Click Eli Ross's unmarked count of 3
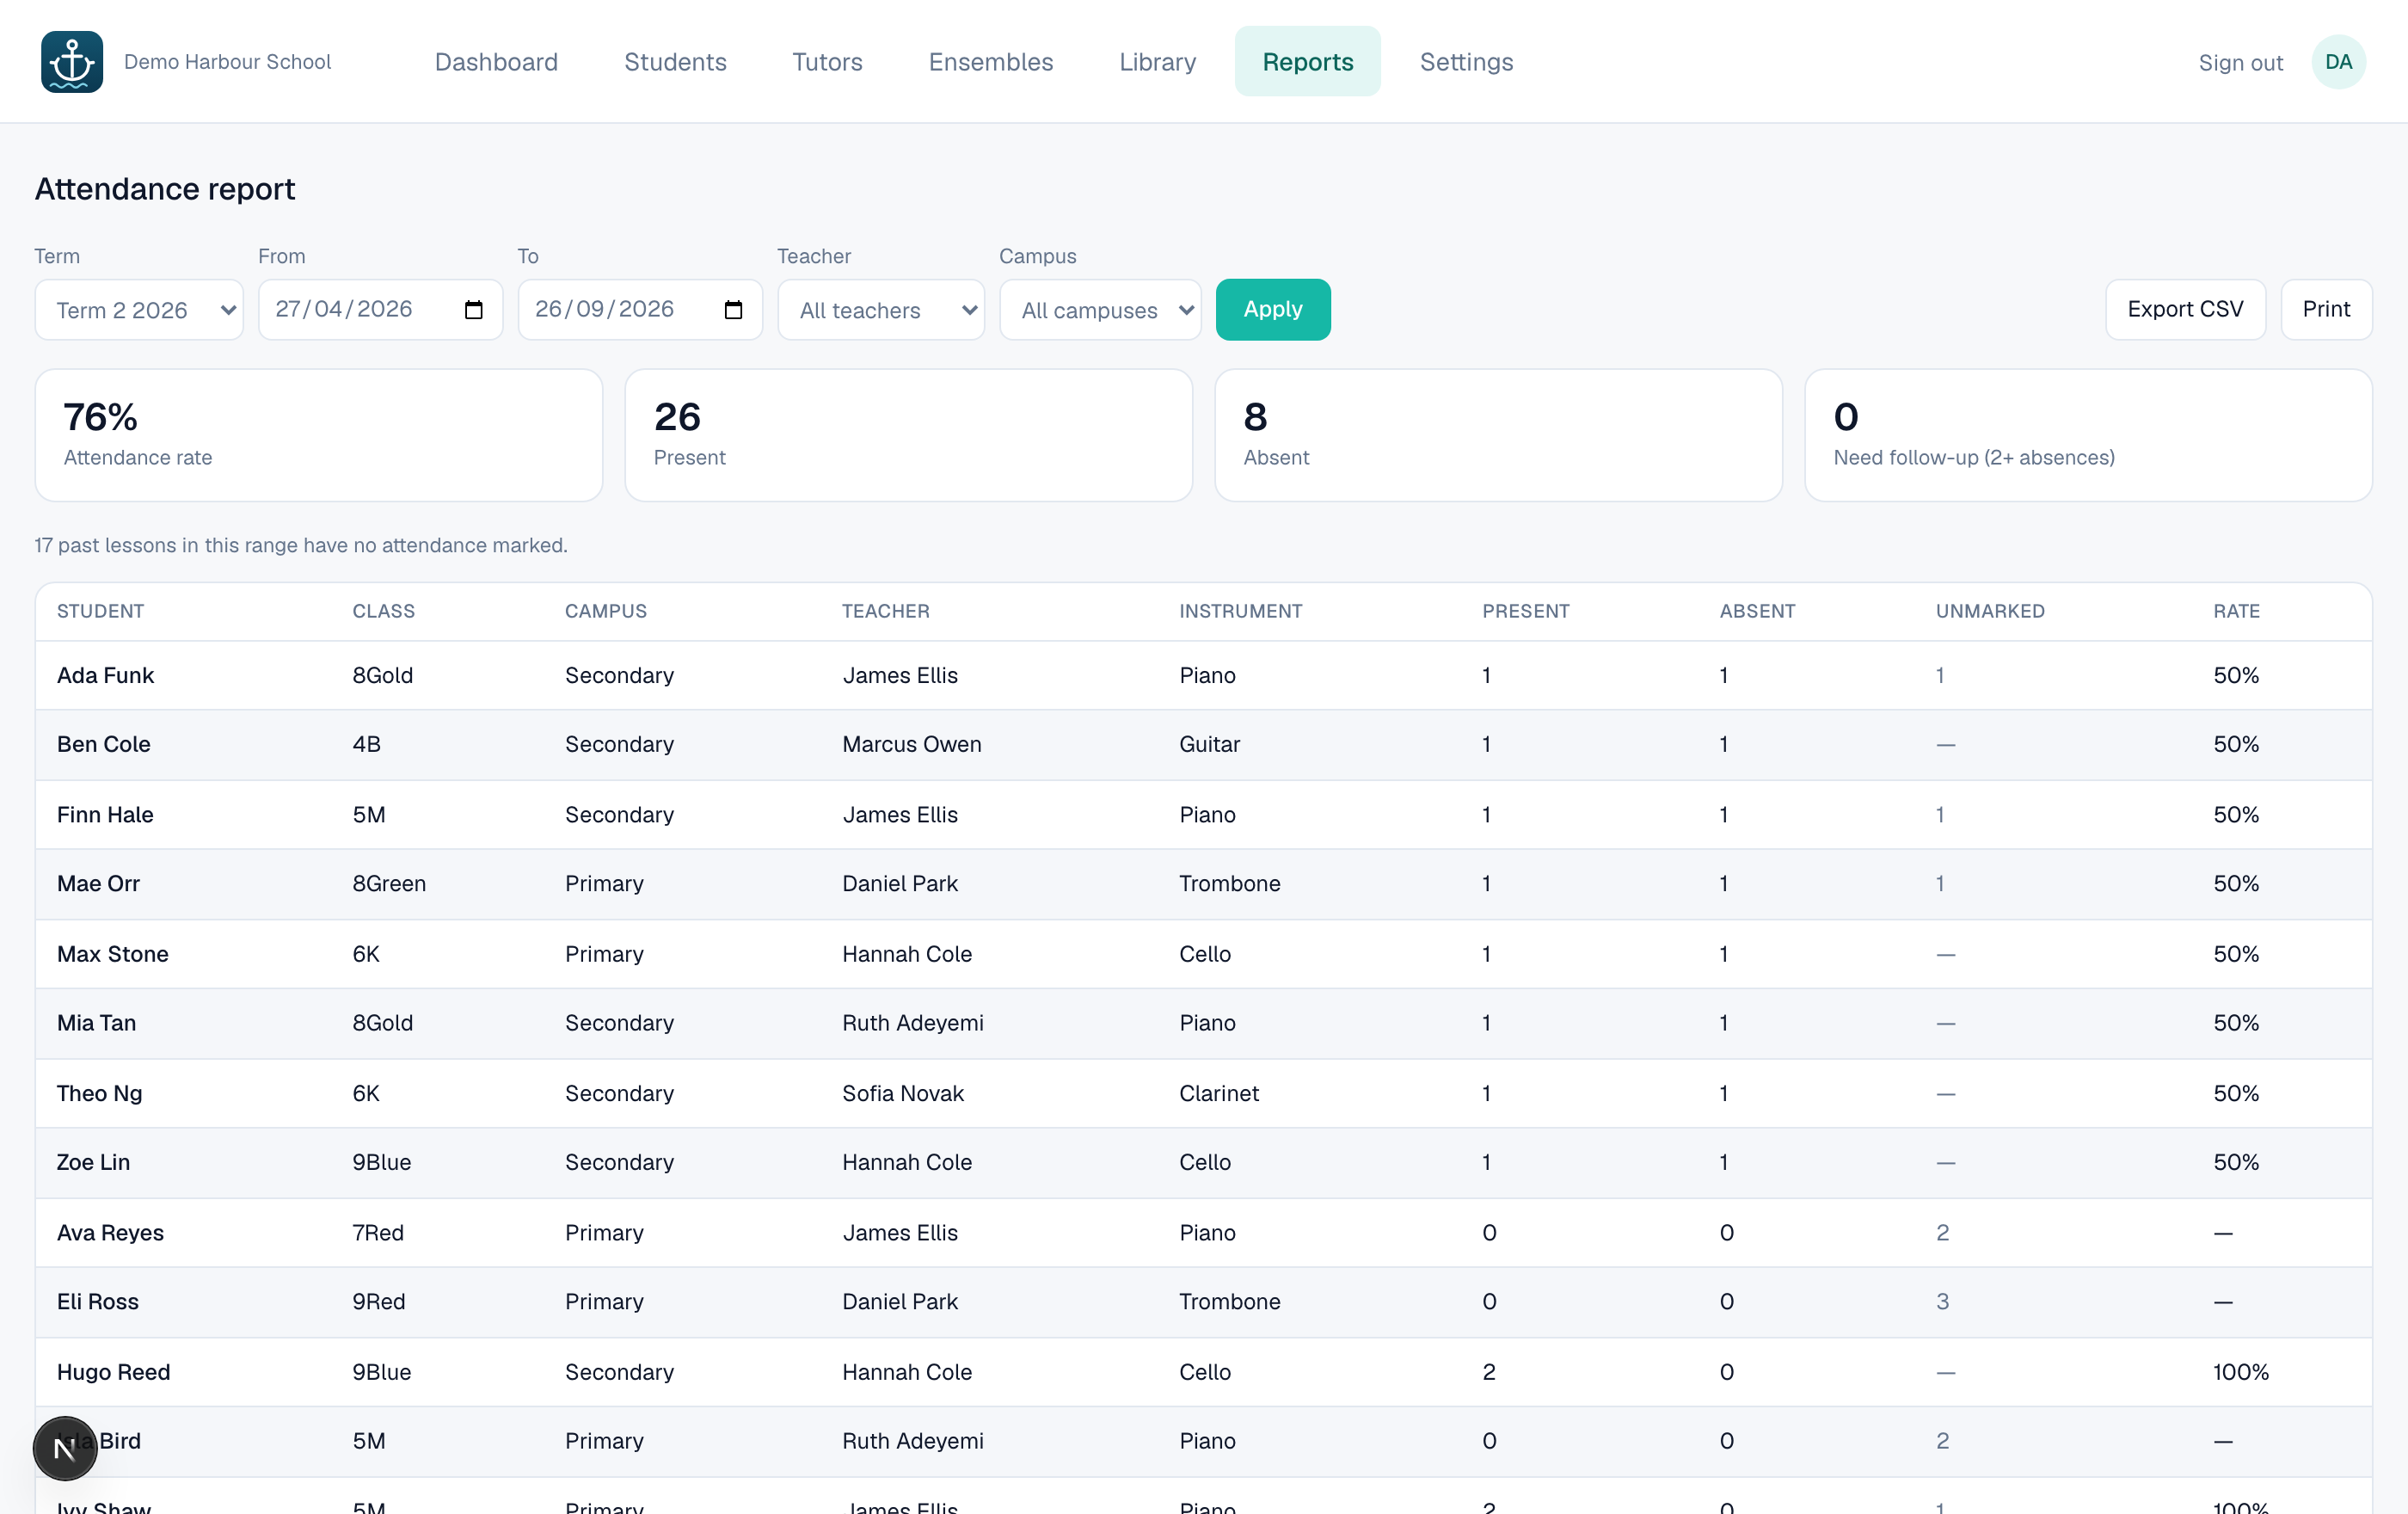The height and width of the screenshot is (1514, 2408). 1942,1301
